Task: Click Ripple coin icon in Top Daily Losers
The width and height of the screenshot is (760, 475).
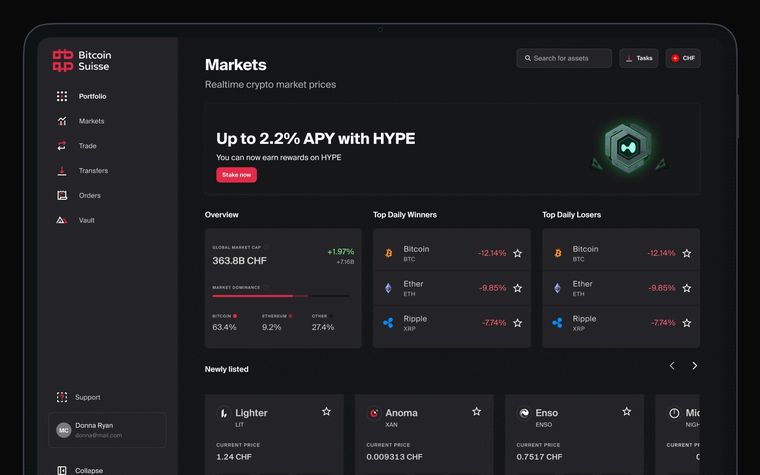Action: 557,323
